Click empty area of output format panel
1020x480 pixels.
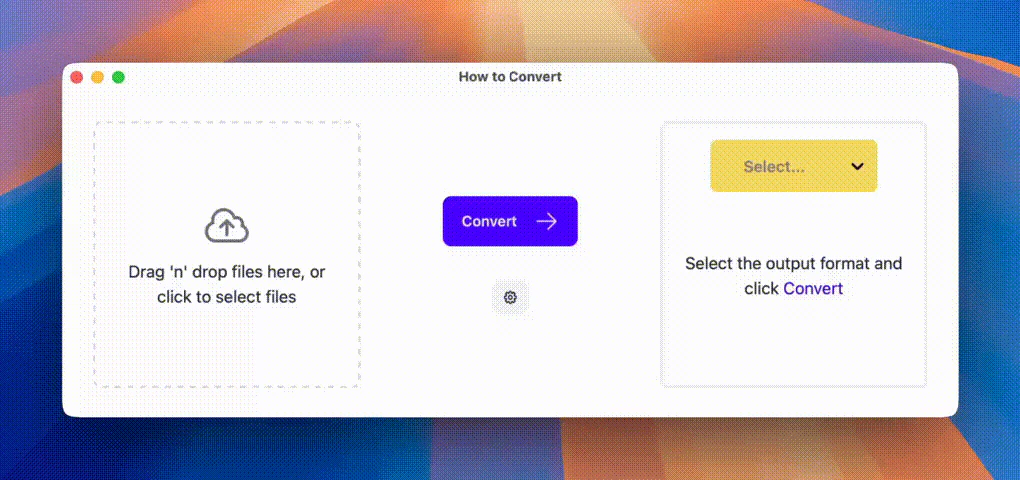(793, 345)
